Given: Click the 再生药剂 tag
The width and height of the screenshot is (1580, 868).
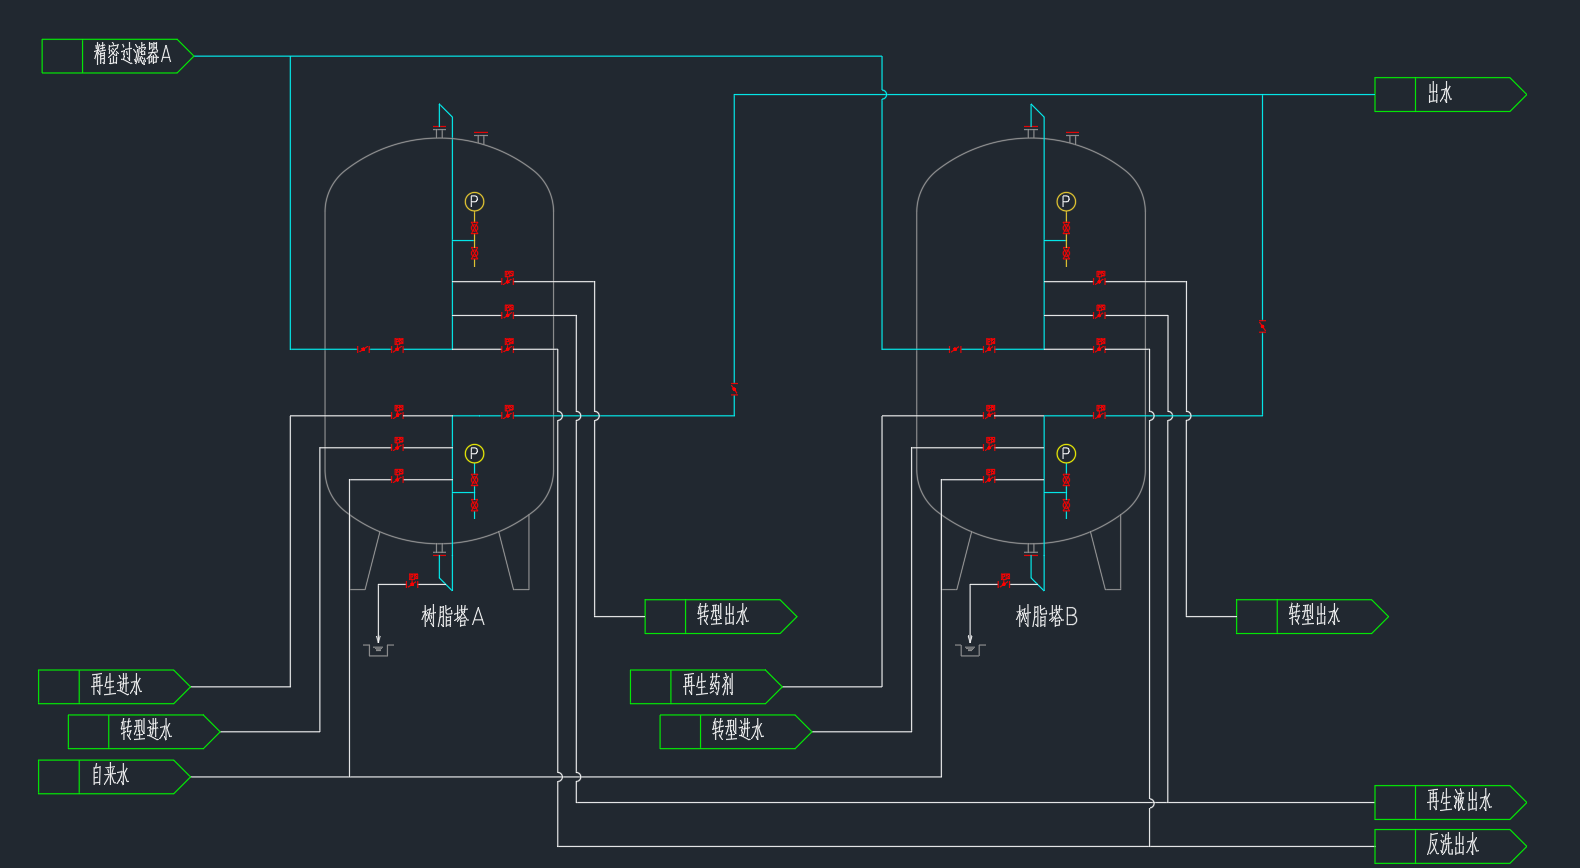Looking at the screenshot, I should pos(705,687).
